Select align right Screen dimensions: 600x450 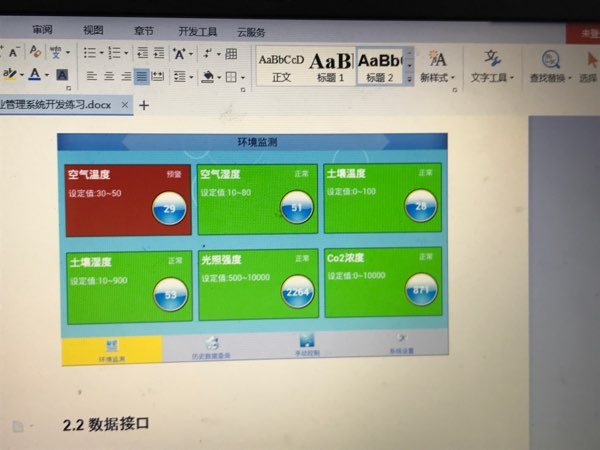click(126, 77)
